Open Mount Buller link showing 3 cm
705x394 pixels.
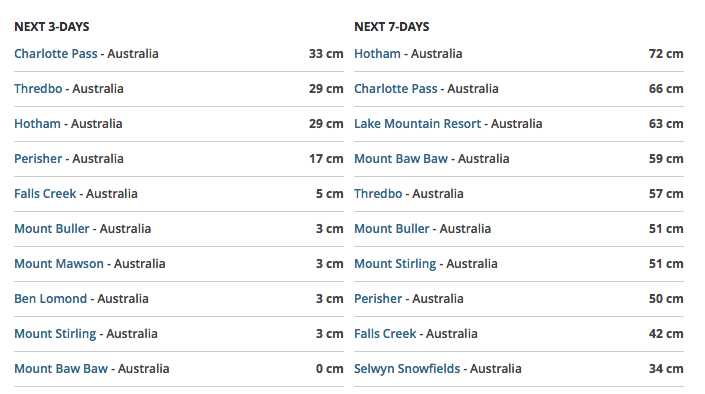click(52, 229)
